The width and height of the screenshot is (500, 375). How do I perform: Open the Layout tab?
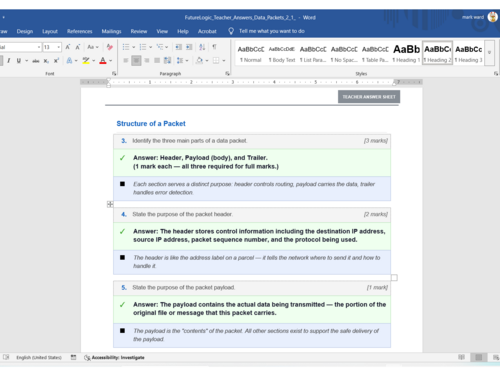click(x=50, y=31)
